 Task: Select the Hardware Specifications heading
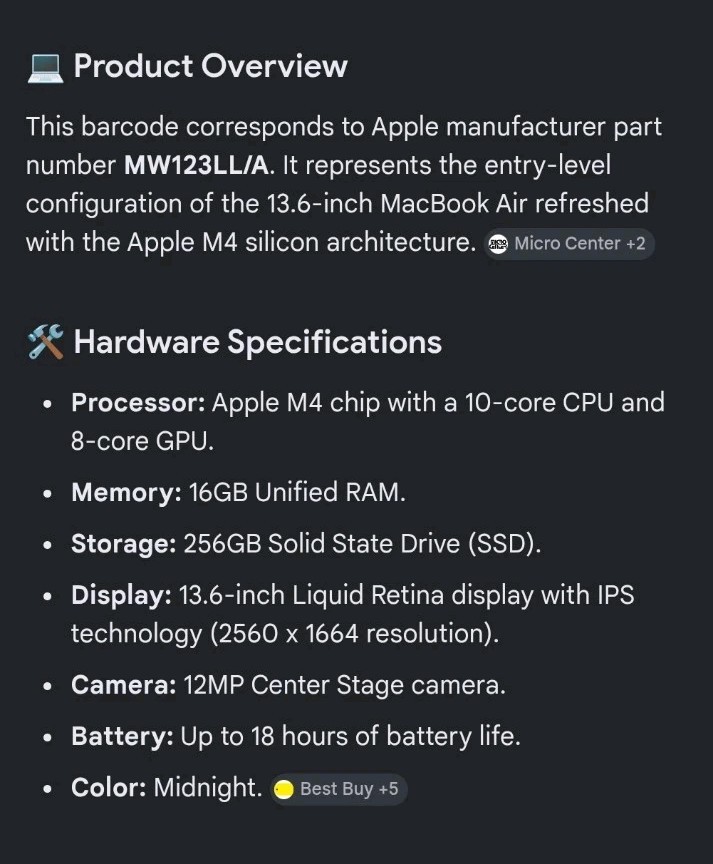pyautogui.click(x=258, y=342)
